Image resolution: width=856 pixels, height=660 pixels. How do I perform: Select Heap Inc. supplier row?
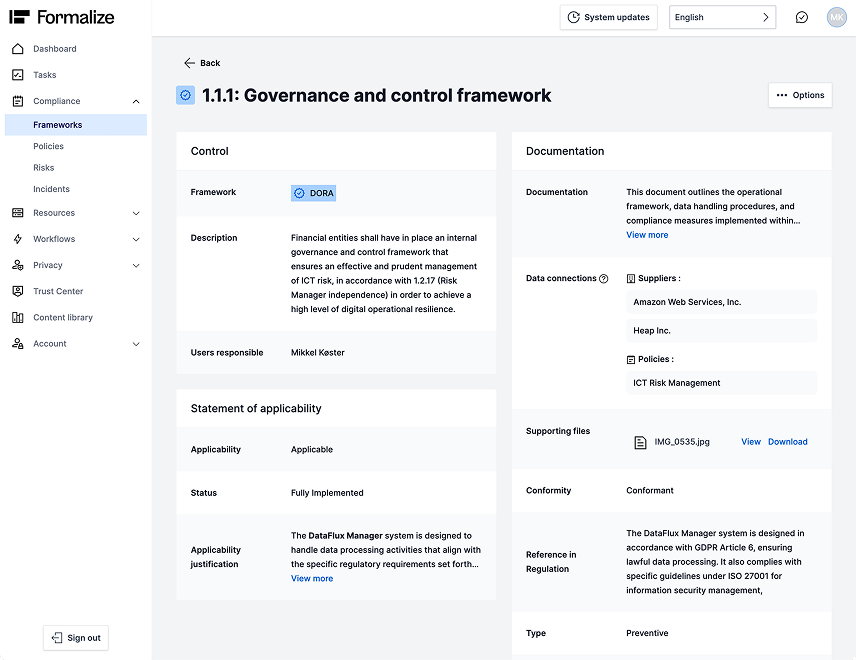pyautogui.click(x=721, y=330)
